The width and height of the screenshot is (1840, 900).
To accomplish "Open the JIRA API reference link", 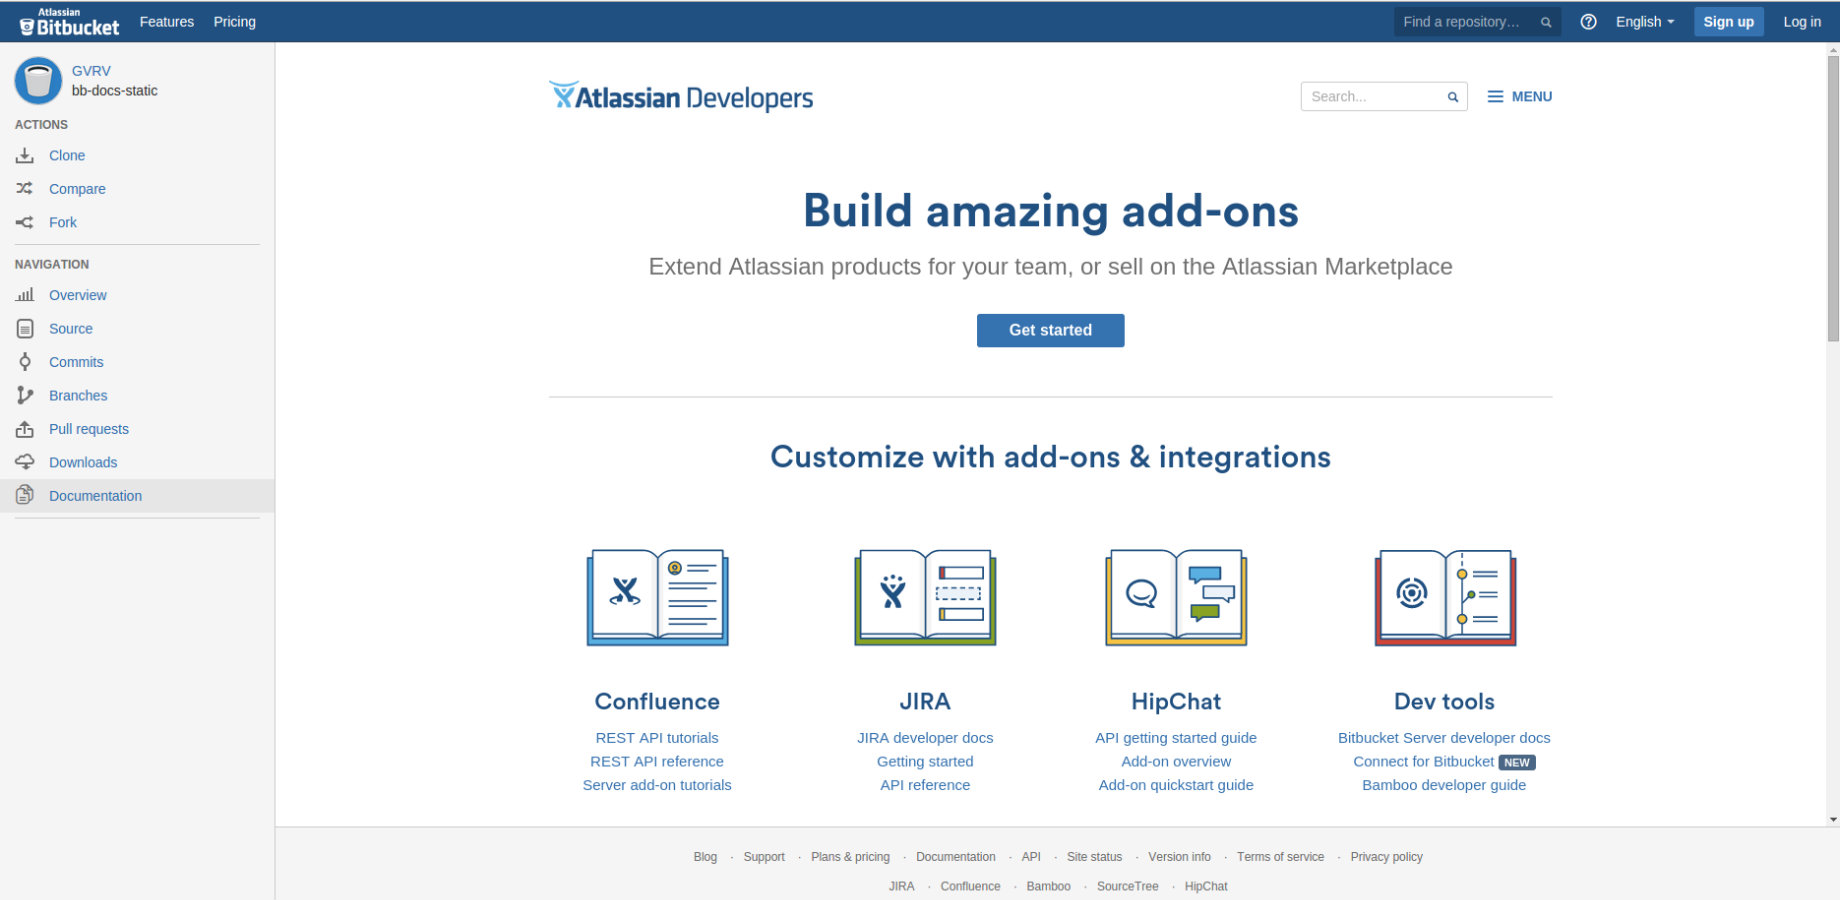I will point(925,785).
